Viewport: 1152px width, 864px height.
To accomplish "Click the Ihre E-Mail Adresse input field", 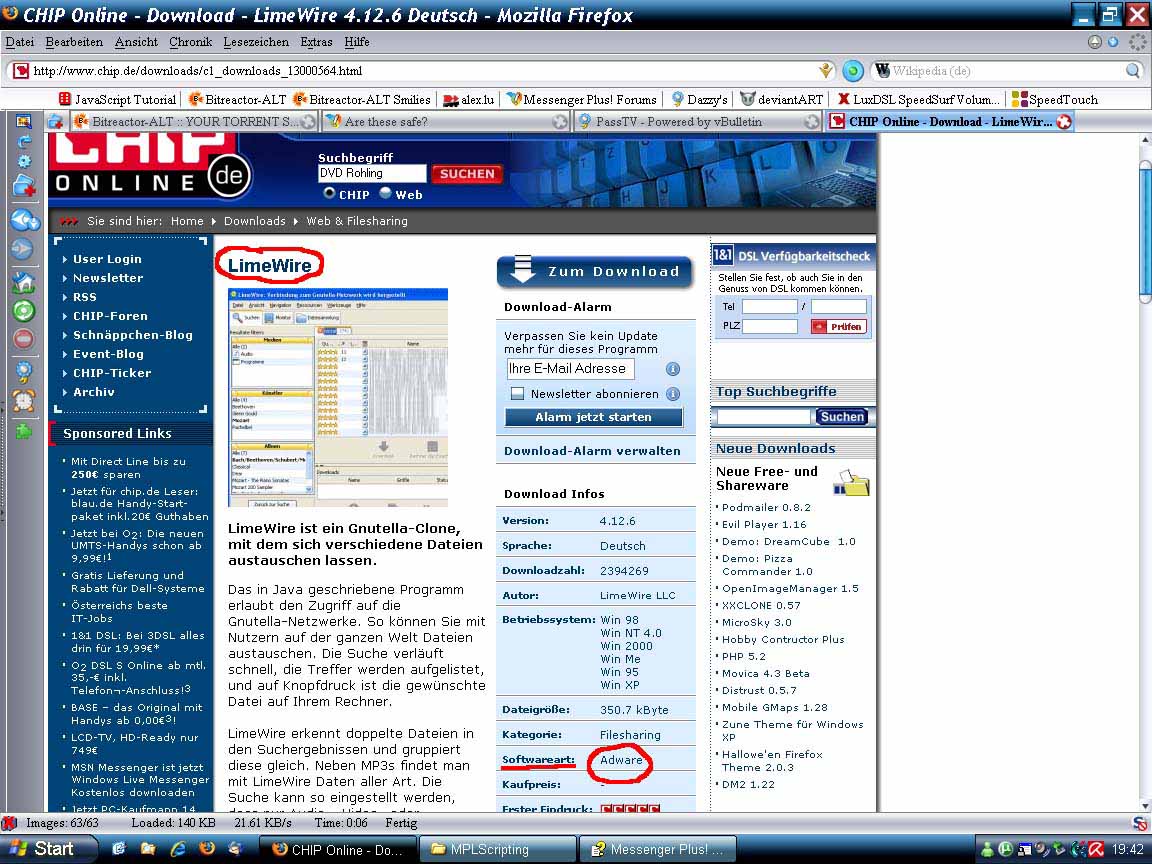I will 569,368.
